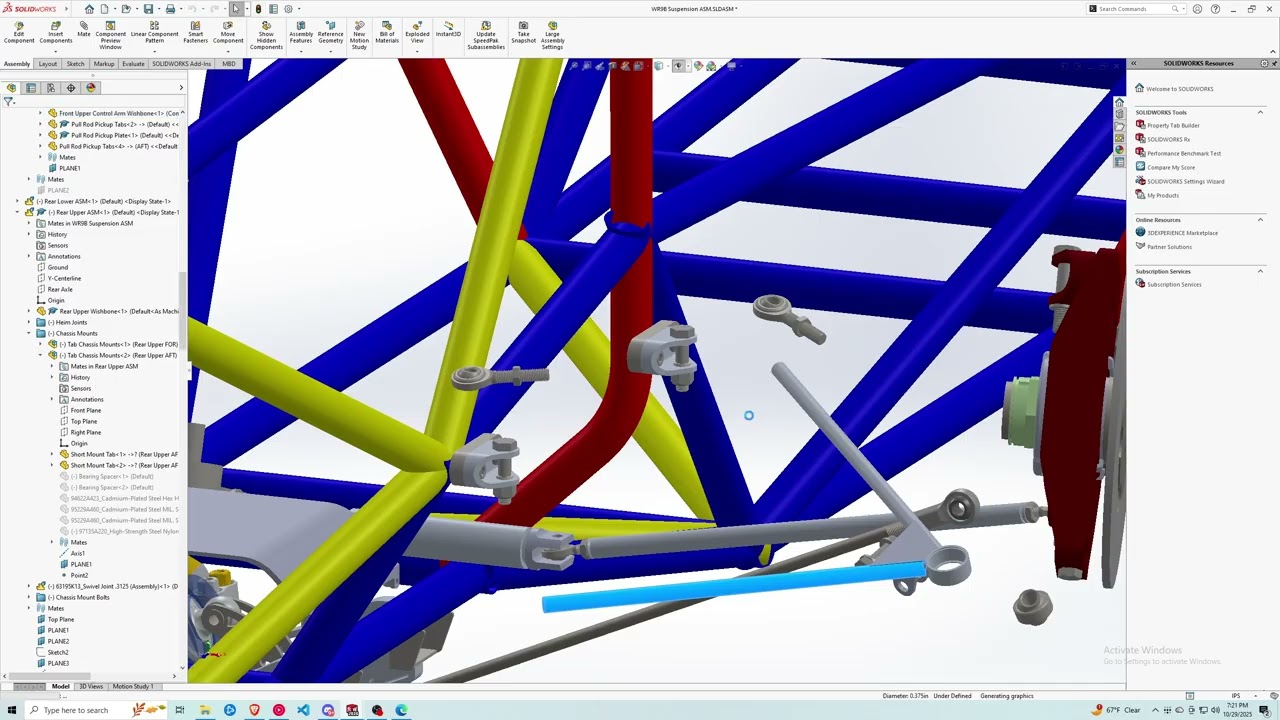Image resolution: width=1280 pixels, height=720 pixels.
Task: Expand Chassis Mount Bolts folder
Action: coord(29,597)
